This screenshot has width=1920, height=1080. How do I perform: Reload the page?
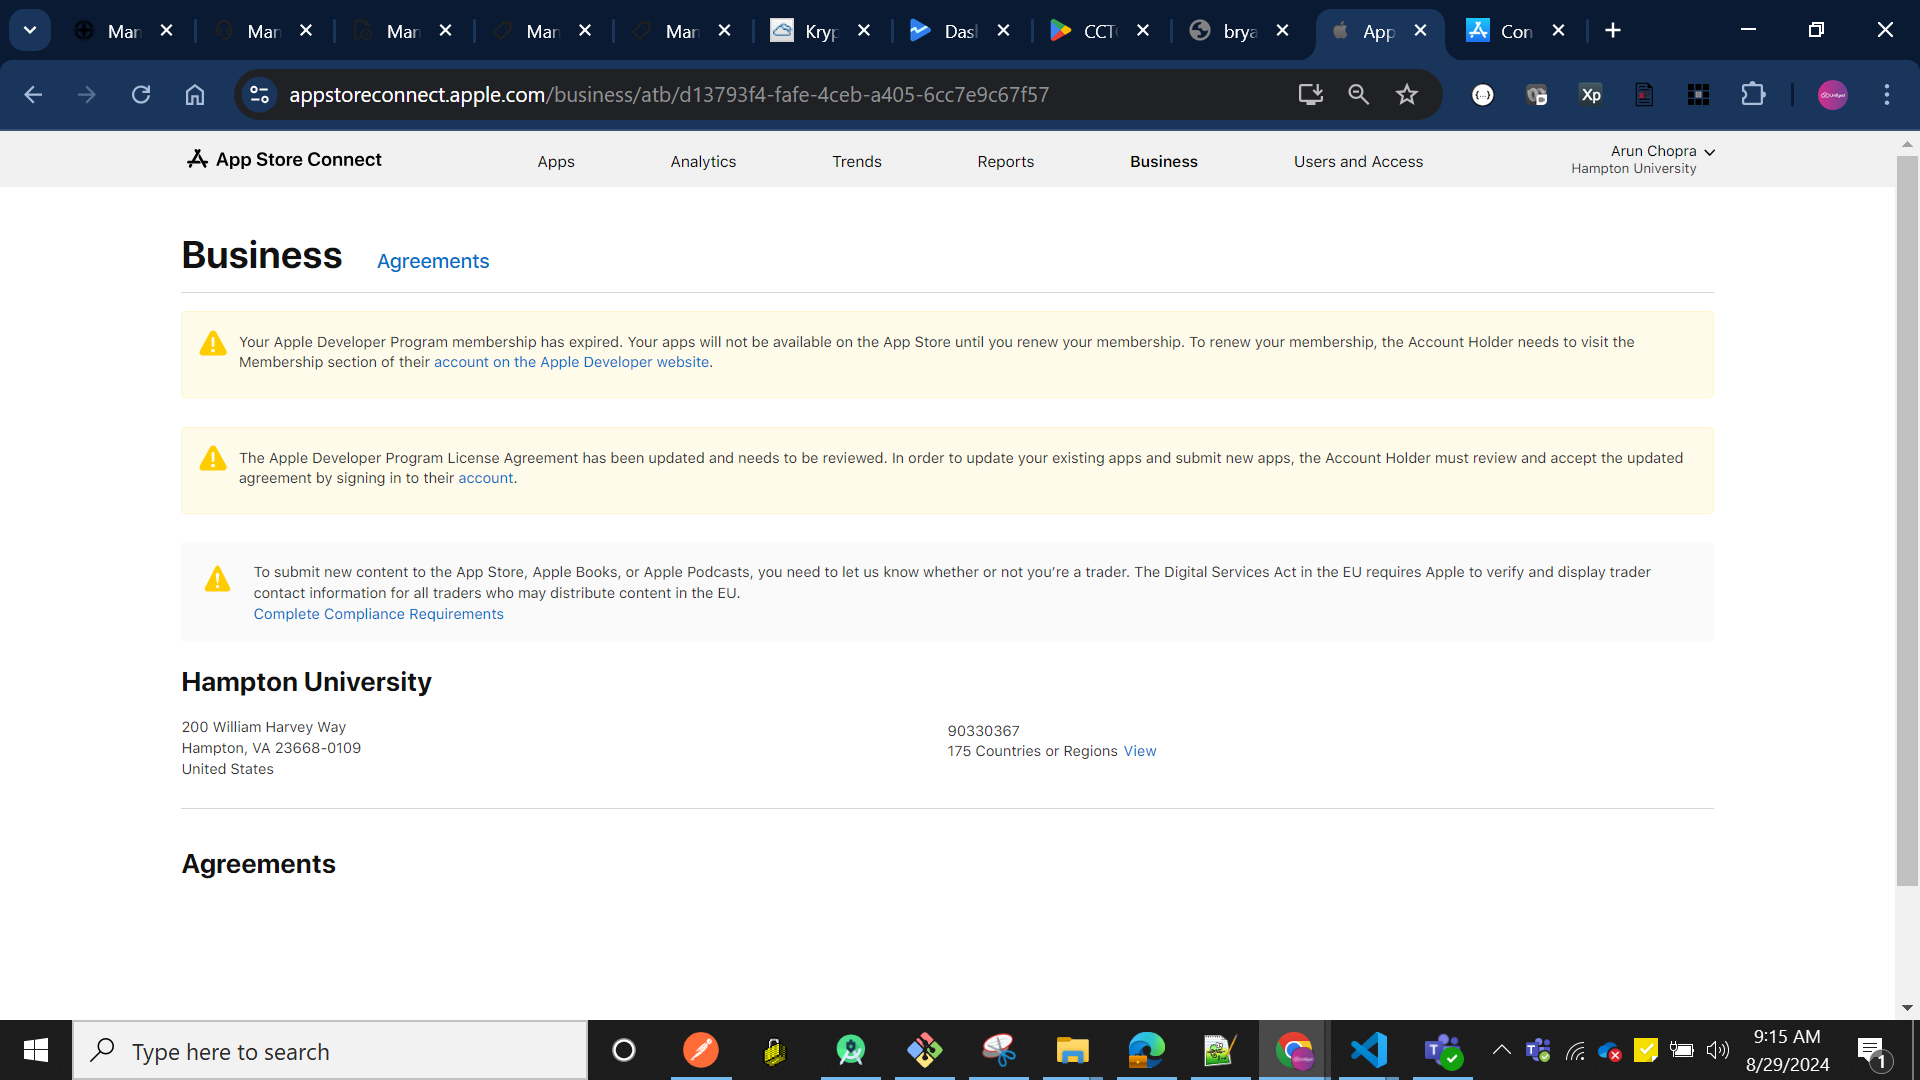141,95
